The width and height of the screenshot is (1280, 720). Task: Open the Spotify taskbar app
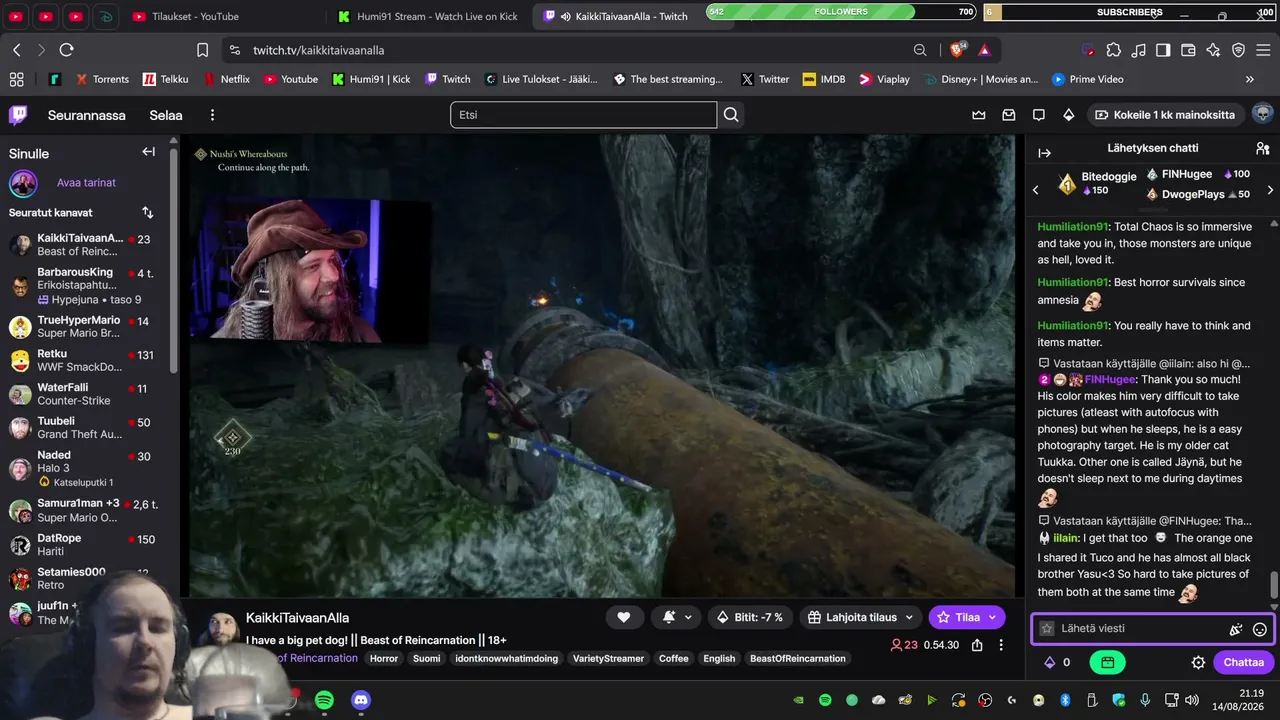point(324,700)
